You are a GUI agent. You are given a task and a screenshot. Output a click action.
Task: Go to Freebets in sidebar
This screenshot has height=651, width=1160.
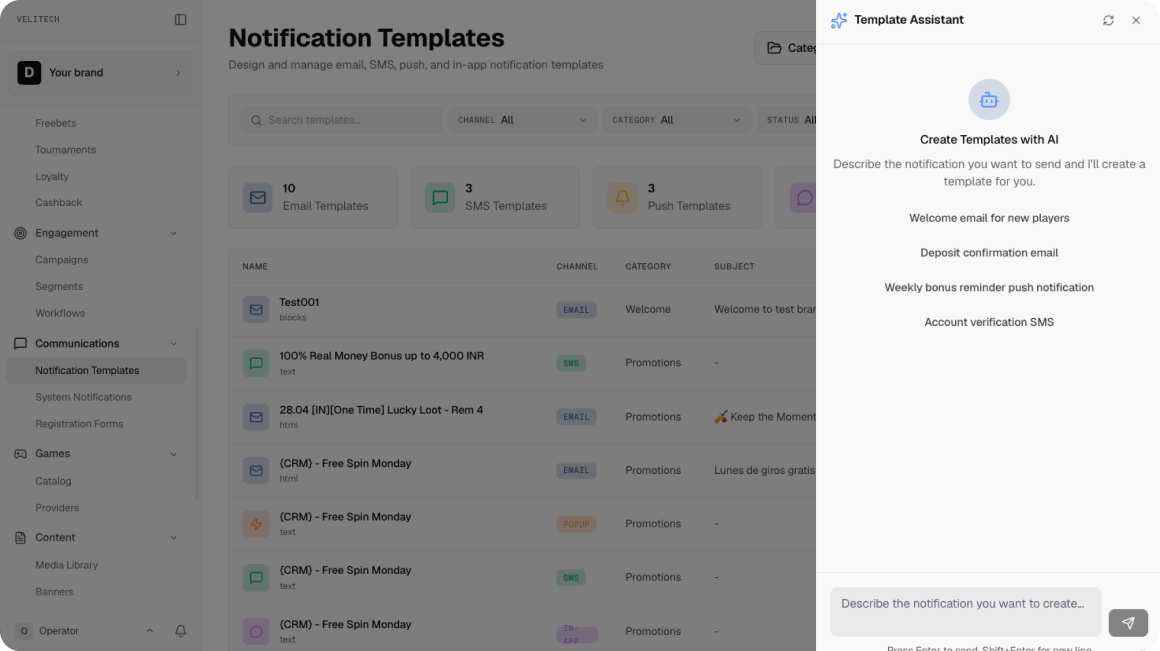pos(55,123)
